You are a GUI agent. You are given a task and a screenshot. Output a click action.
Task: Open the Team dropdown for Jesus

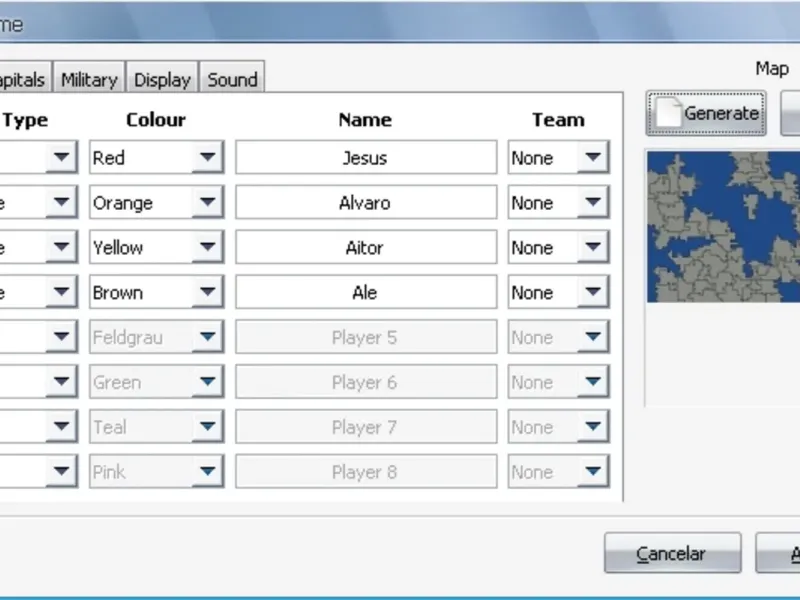(559, 157)
